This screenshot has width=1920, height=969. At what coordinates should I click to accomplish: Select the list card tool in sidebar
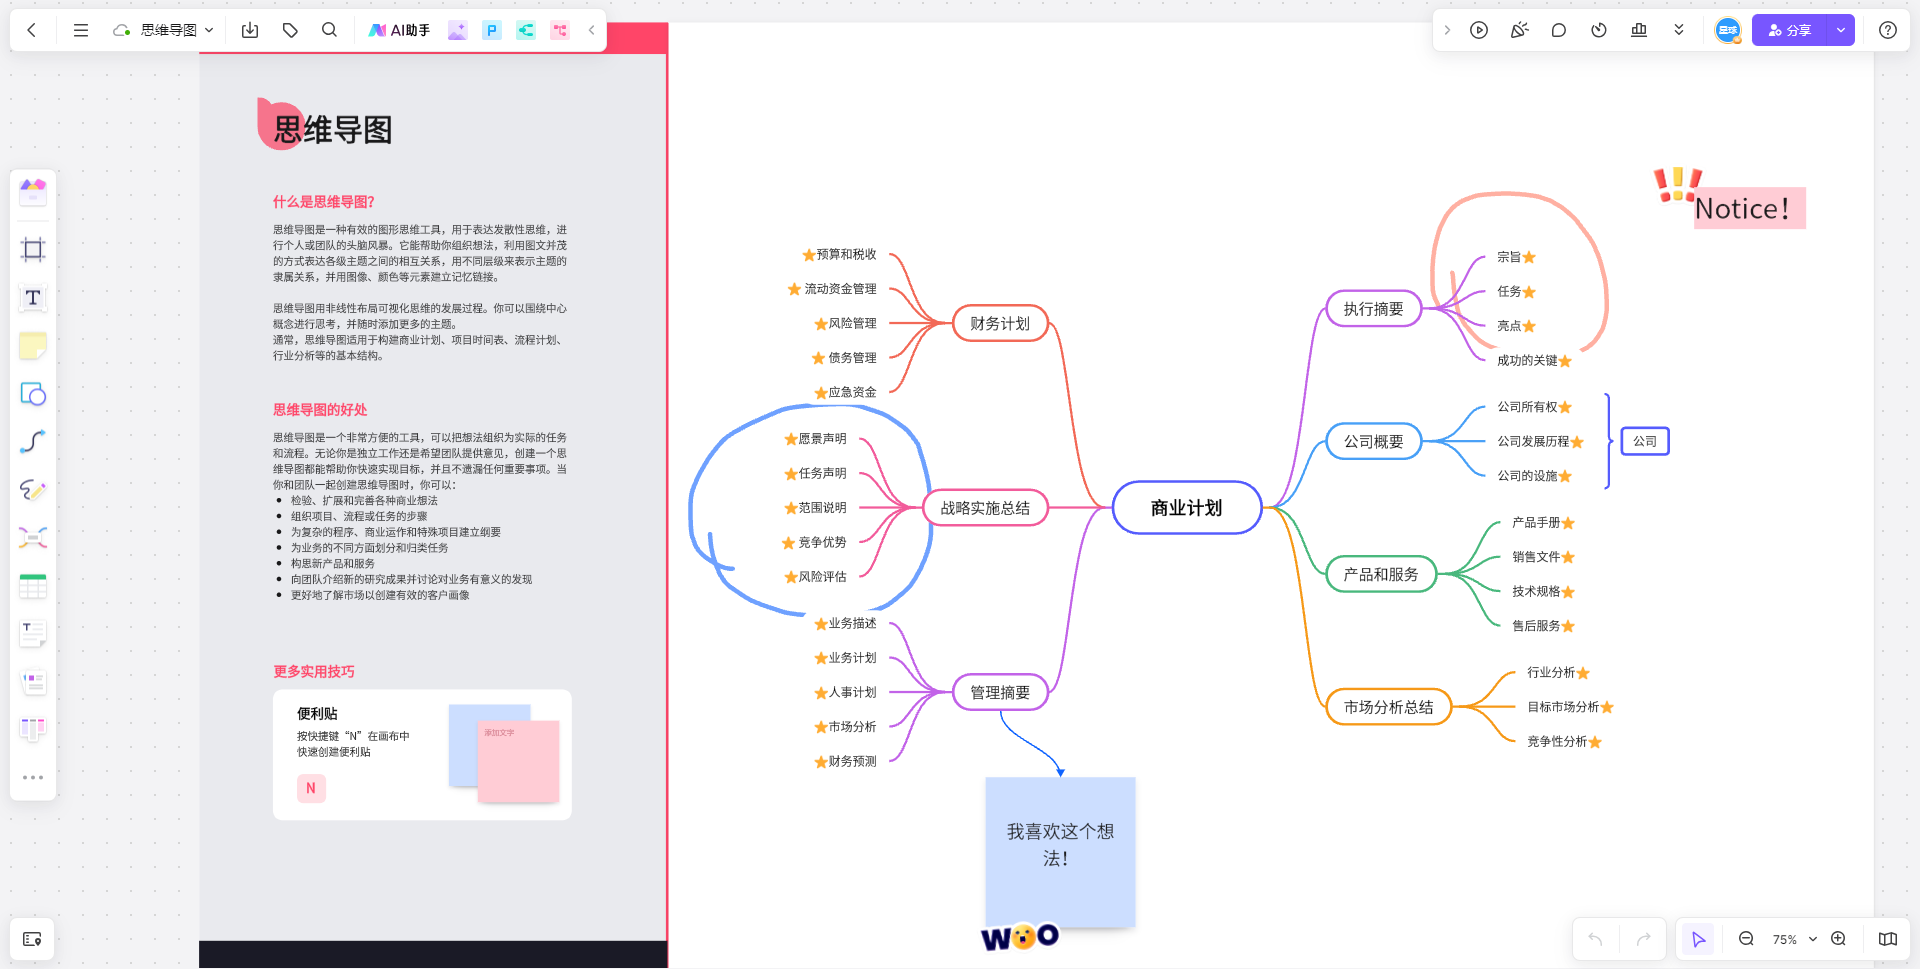pos(33,682)
